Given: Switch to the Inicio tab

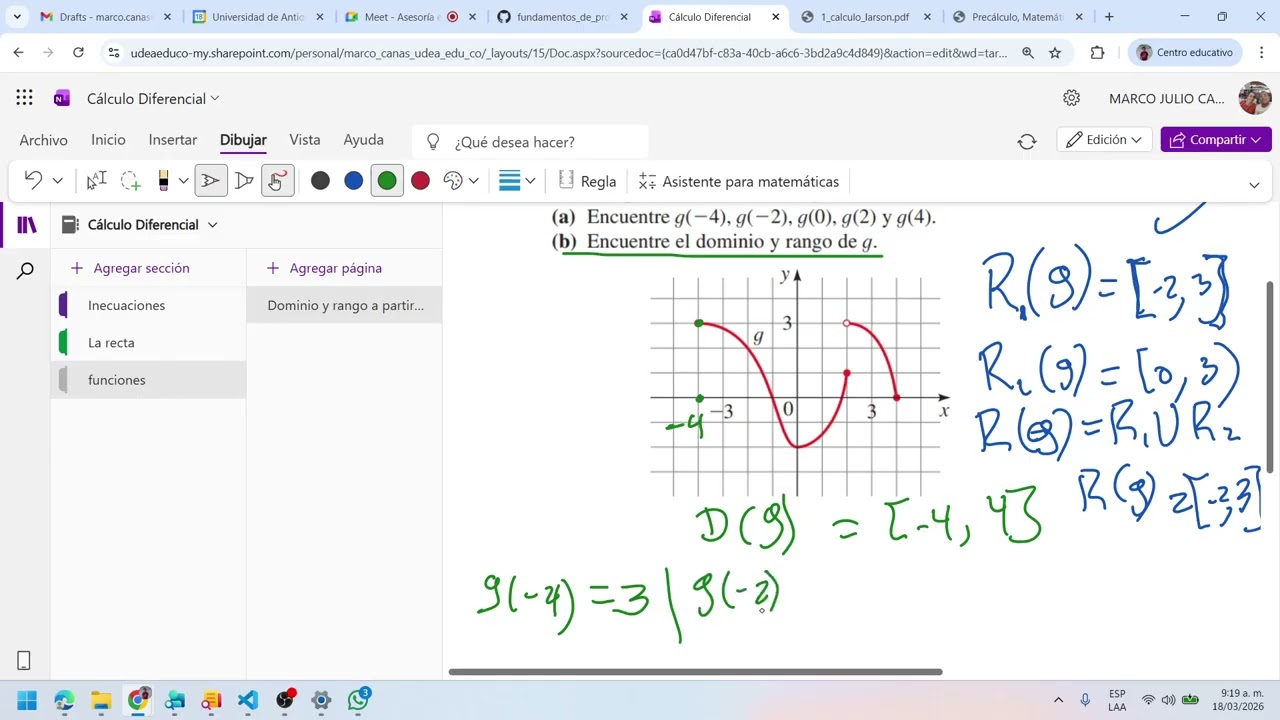Looking at the screenshot, I should coord(108,140).
